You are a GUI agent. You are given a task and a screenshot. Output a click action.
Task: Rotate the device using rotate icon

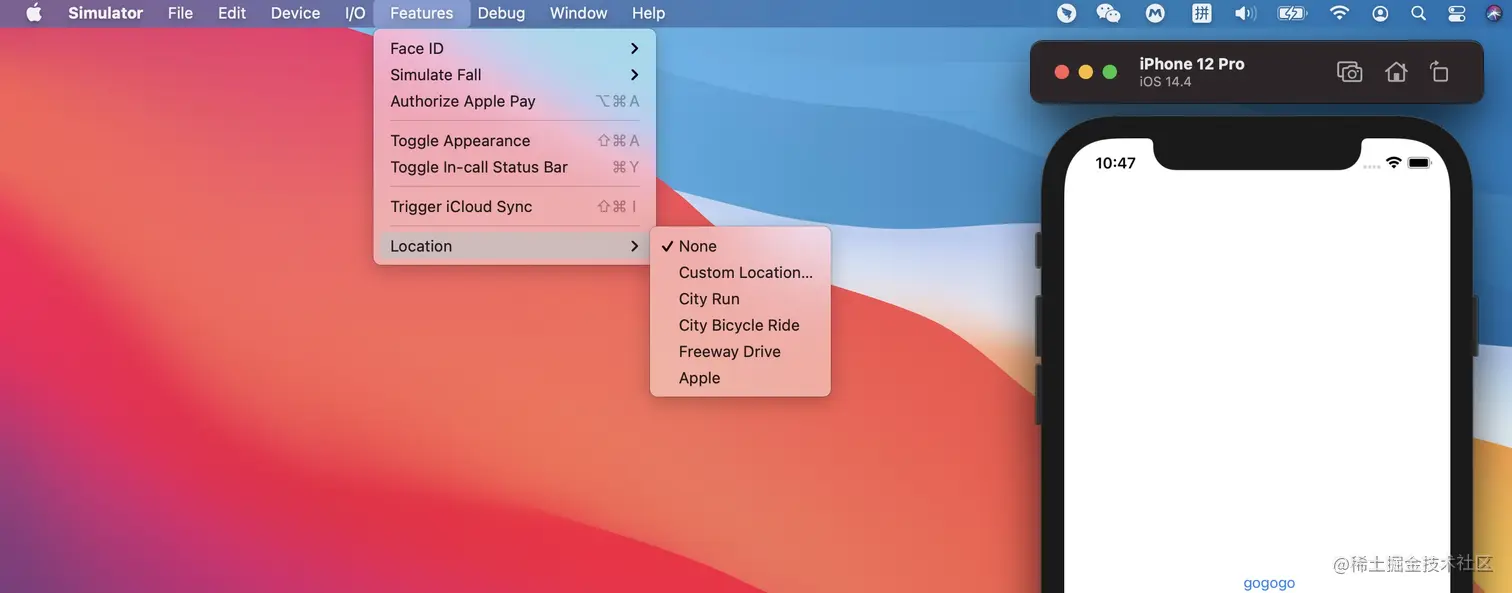click(x=1439, y=72)
